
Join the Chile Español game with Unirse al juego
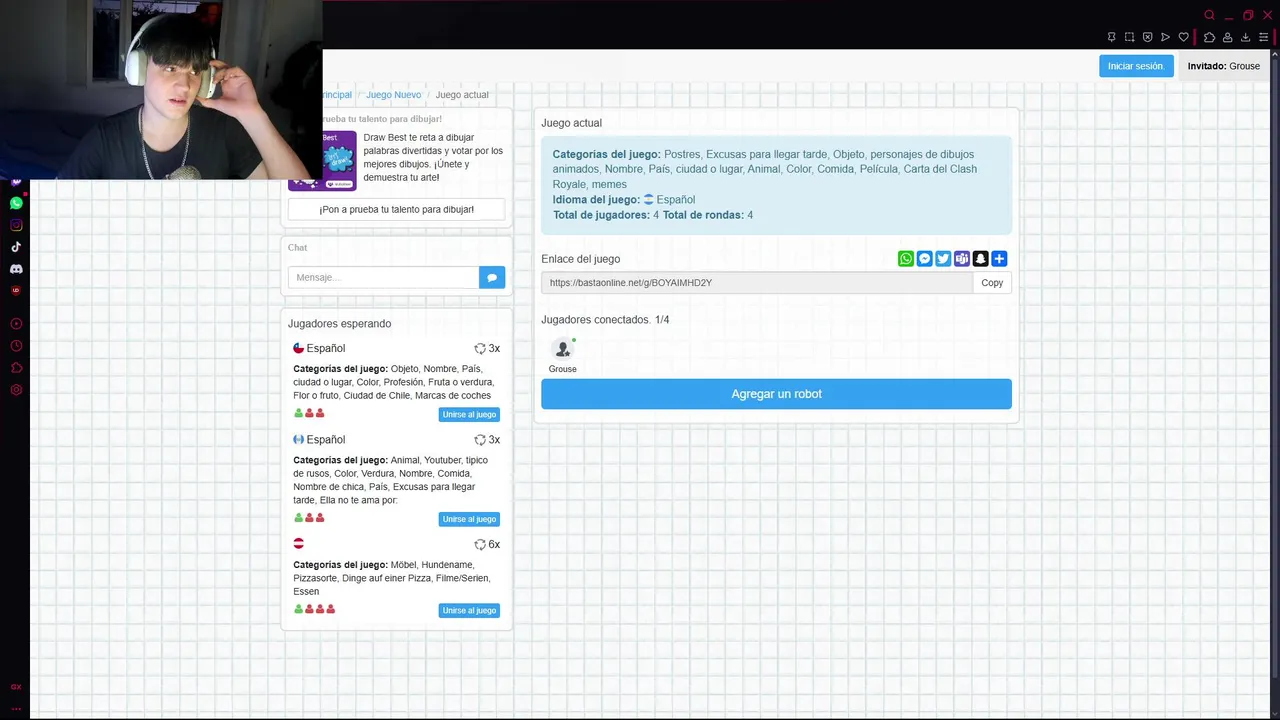(x=469, y=414)
